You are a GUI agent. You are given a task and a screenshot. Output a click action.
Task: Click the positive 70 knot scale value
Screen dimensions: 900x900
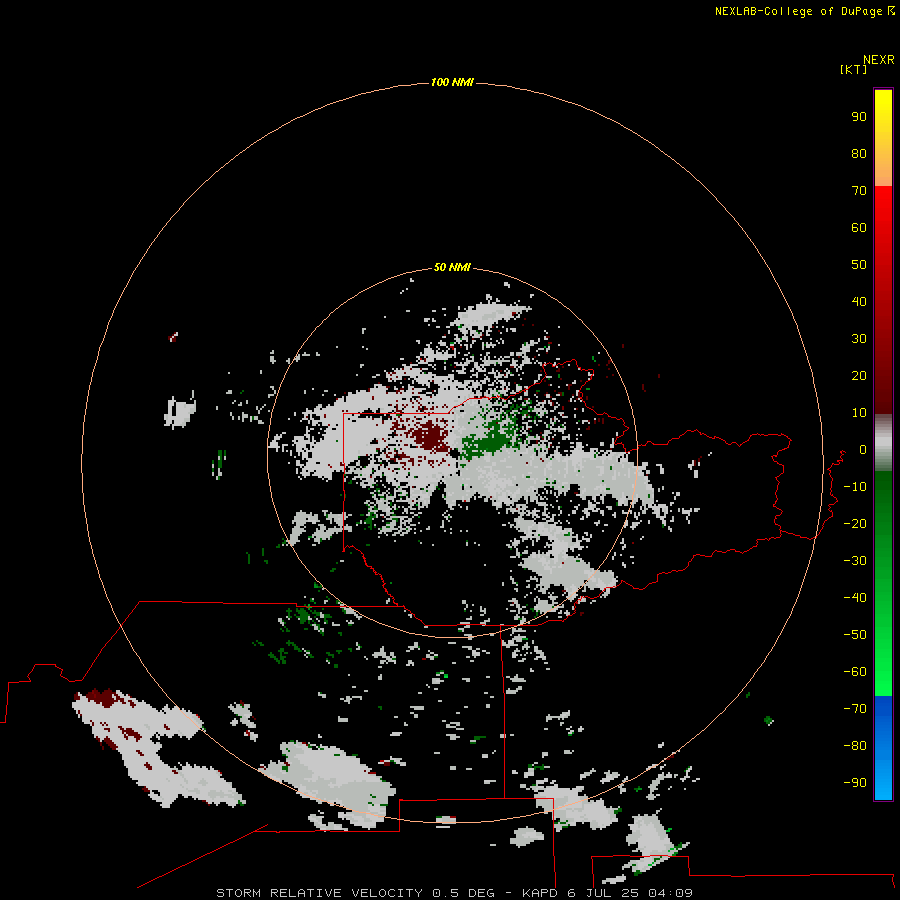[859, 191]
